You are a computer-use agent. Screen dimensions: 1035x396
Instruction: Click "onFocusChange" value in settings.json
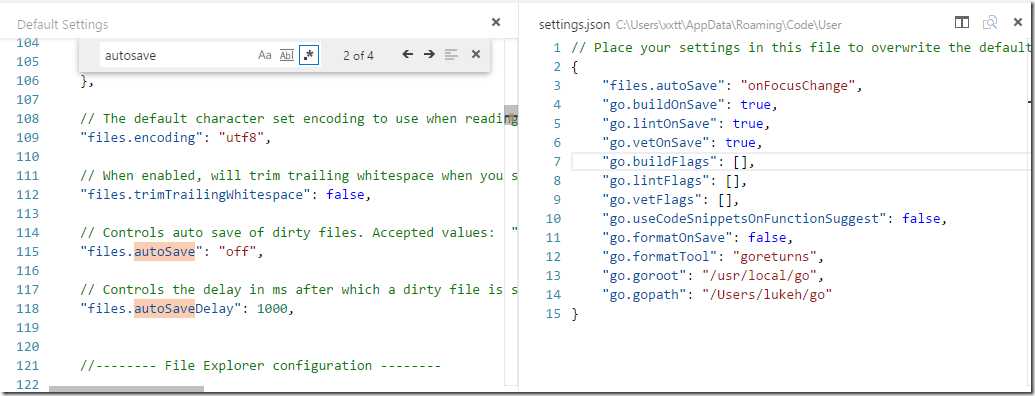coord(797,86)
